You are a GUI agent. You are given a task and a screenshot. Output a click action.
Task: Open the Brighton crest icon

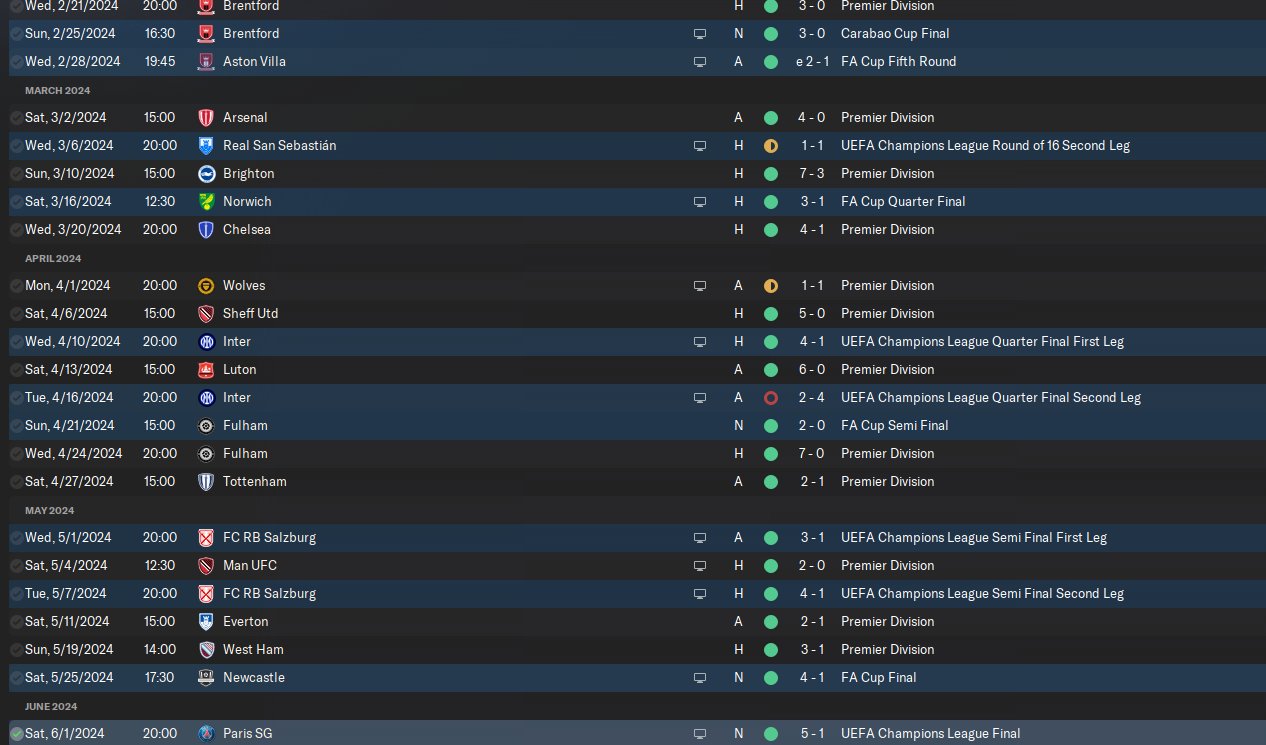(x=206, y=173)
